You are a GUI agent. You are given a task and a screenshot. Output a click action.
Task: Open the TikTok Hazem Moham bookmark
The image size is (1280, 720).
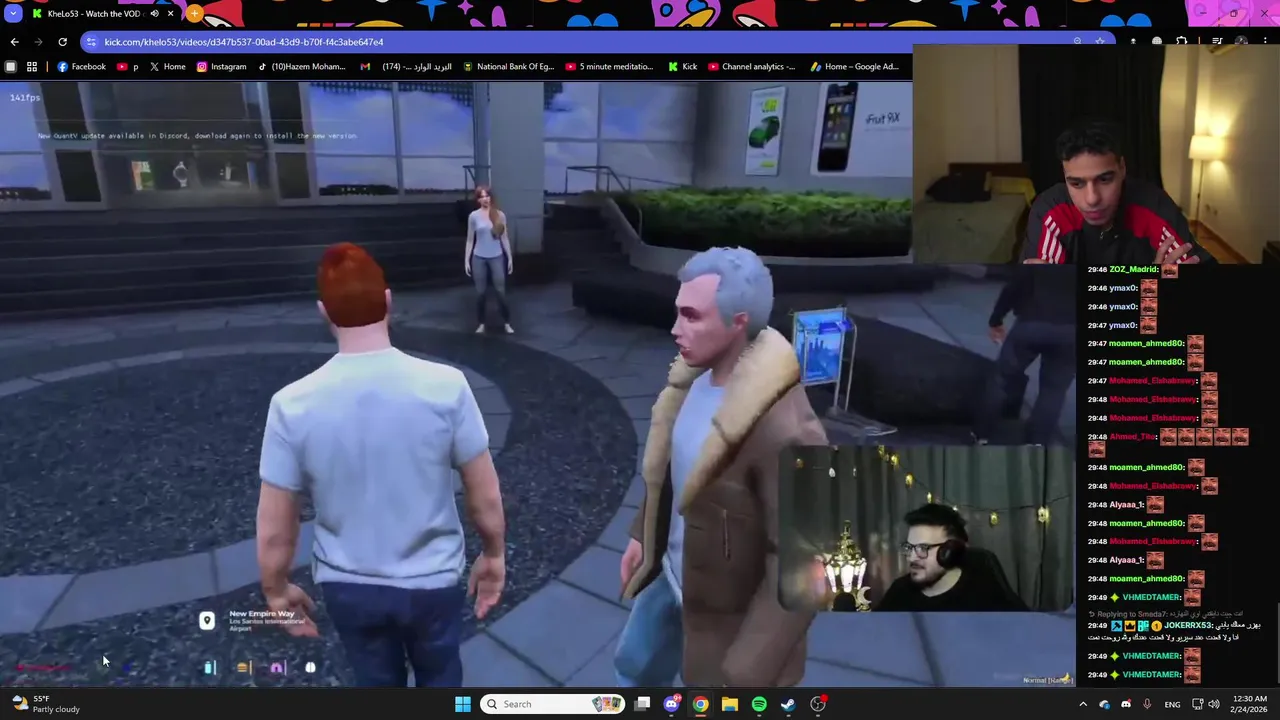301,67
